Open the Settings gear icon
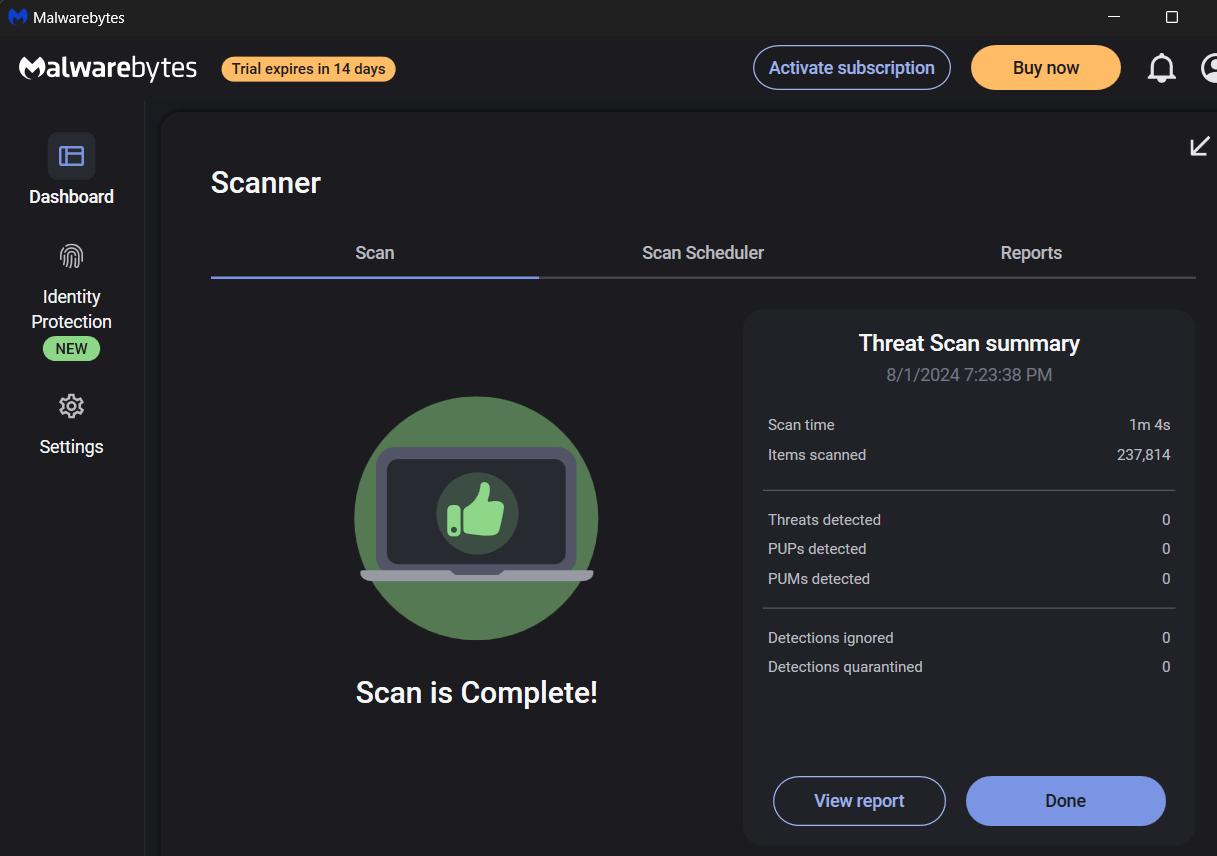 [x=71, y=406]
